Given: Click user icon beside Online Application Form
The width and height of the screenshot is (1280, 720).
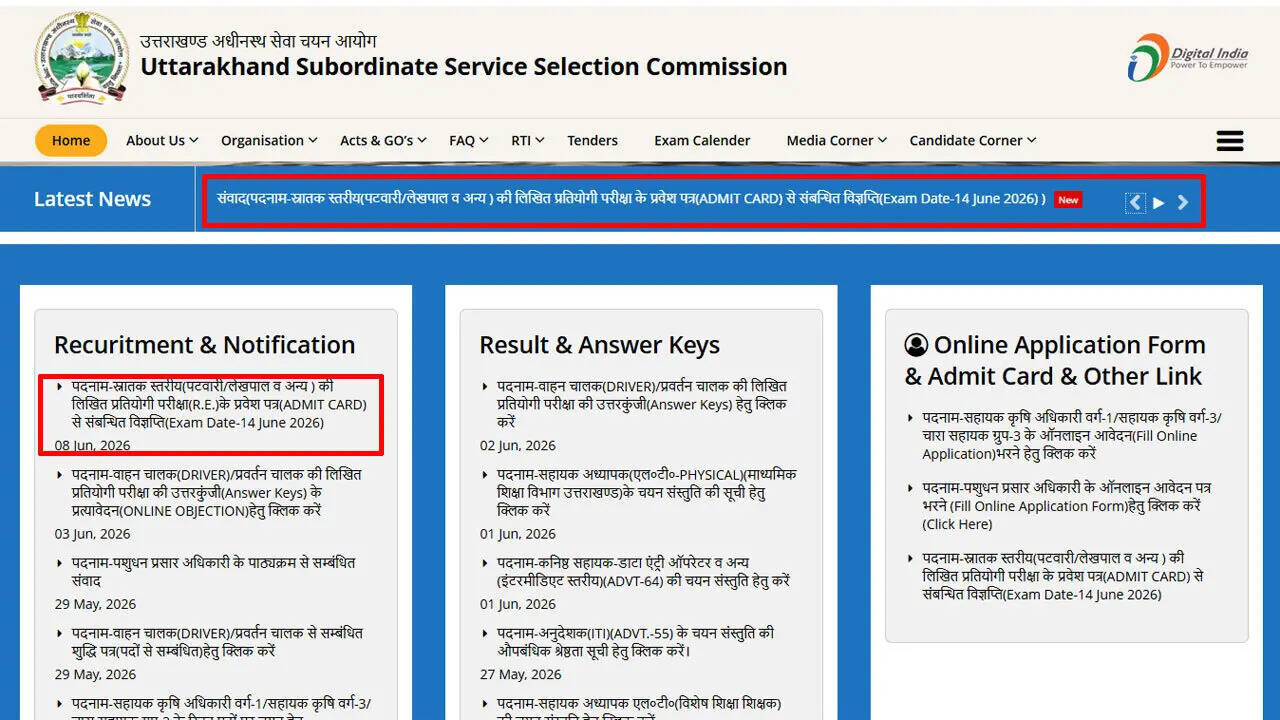Looking at the screenshot, I should point(916,345).
